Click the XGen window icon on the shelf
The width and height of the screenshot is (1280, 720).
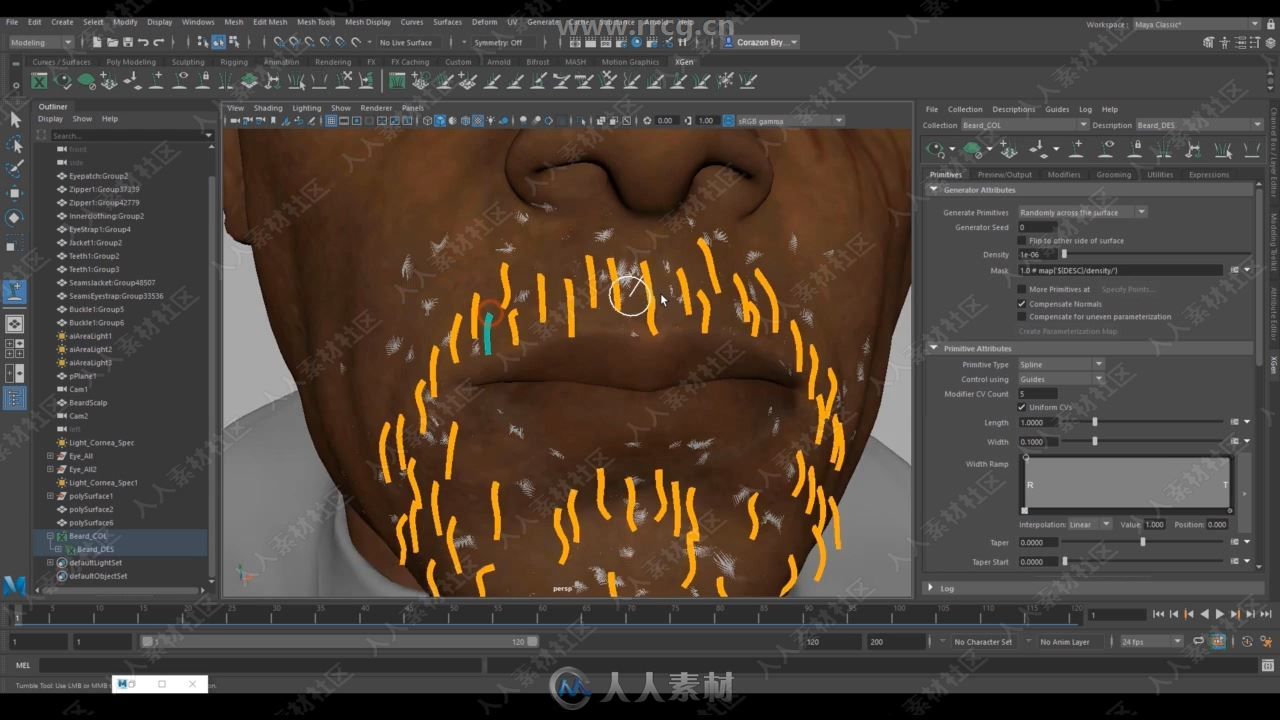pos(39,81)
